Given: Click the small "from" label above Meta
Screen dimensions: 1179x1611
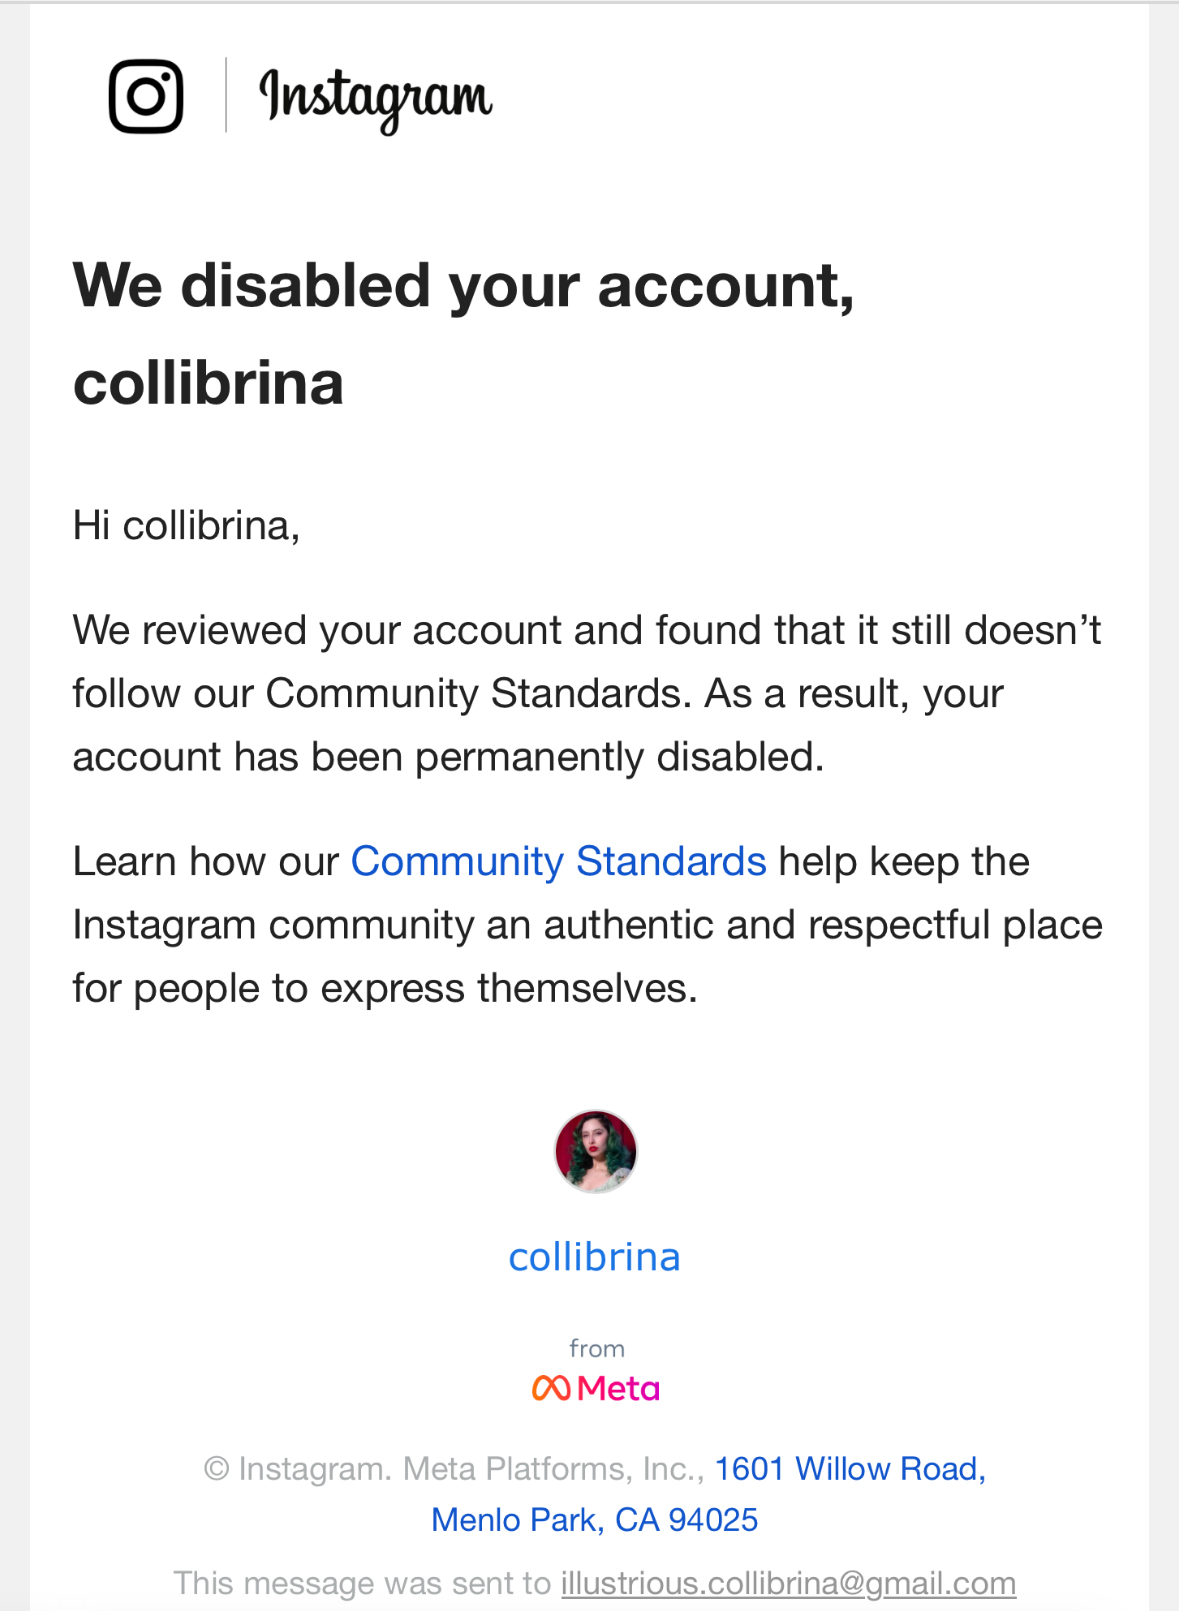Looking at the screenshot, I should tap(596, 1348).
